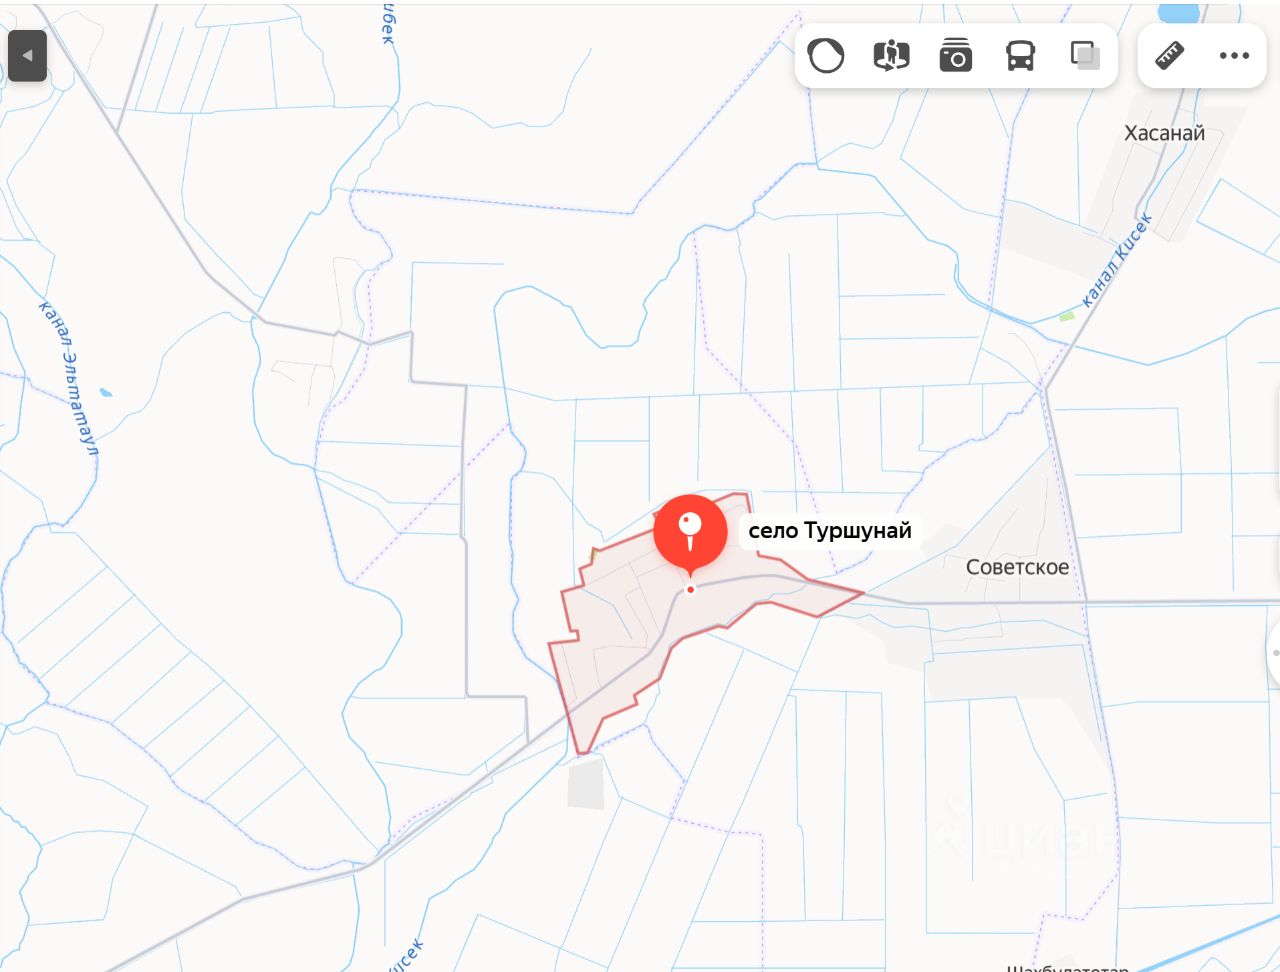Open the three-dots more menu
Viewport: 1280px width, 972px height.
pos(1234,55)
